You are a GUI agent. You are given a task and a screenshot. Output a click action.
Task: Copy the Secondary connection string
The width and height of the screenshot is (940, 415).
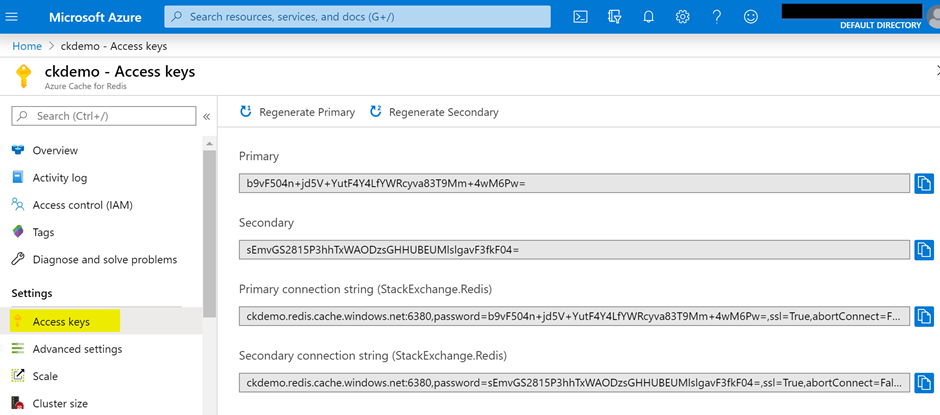click(924, 382)
